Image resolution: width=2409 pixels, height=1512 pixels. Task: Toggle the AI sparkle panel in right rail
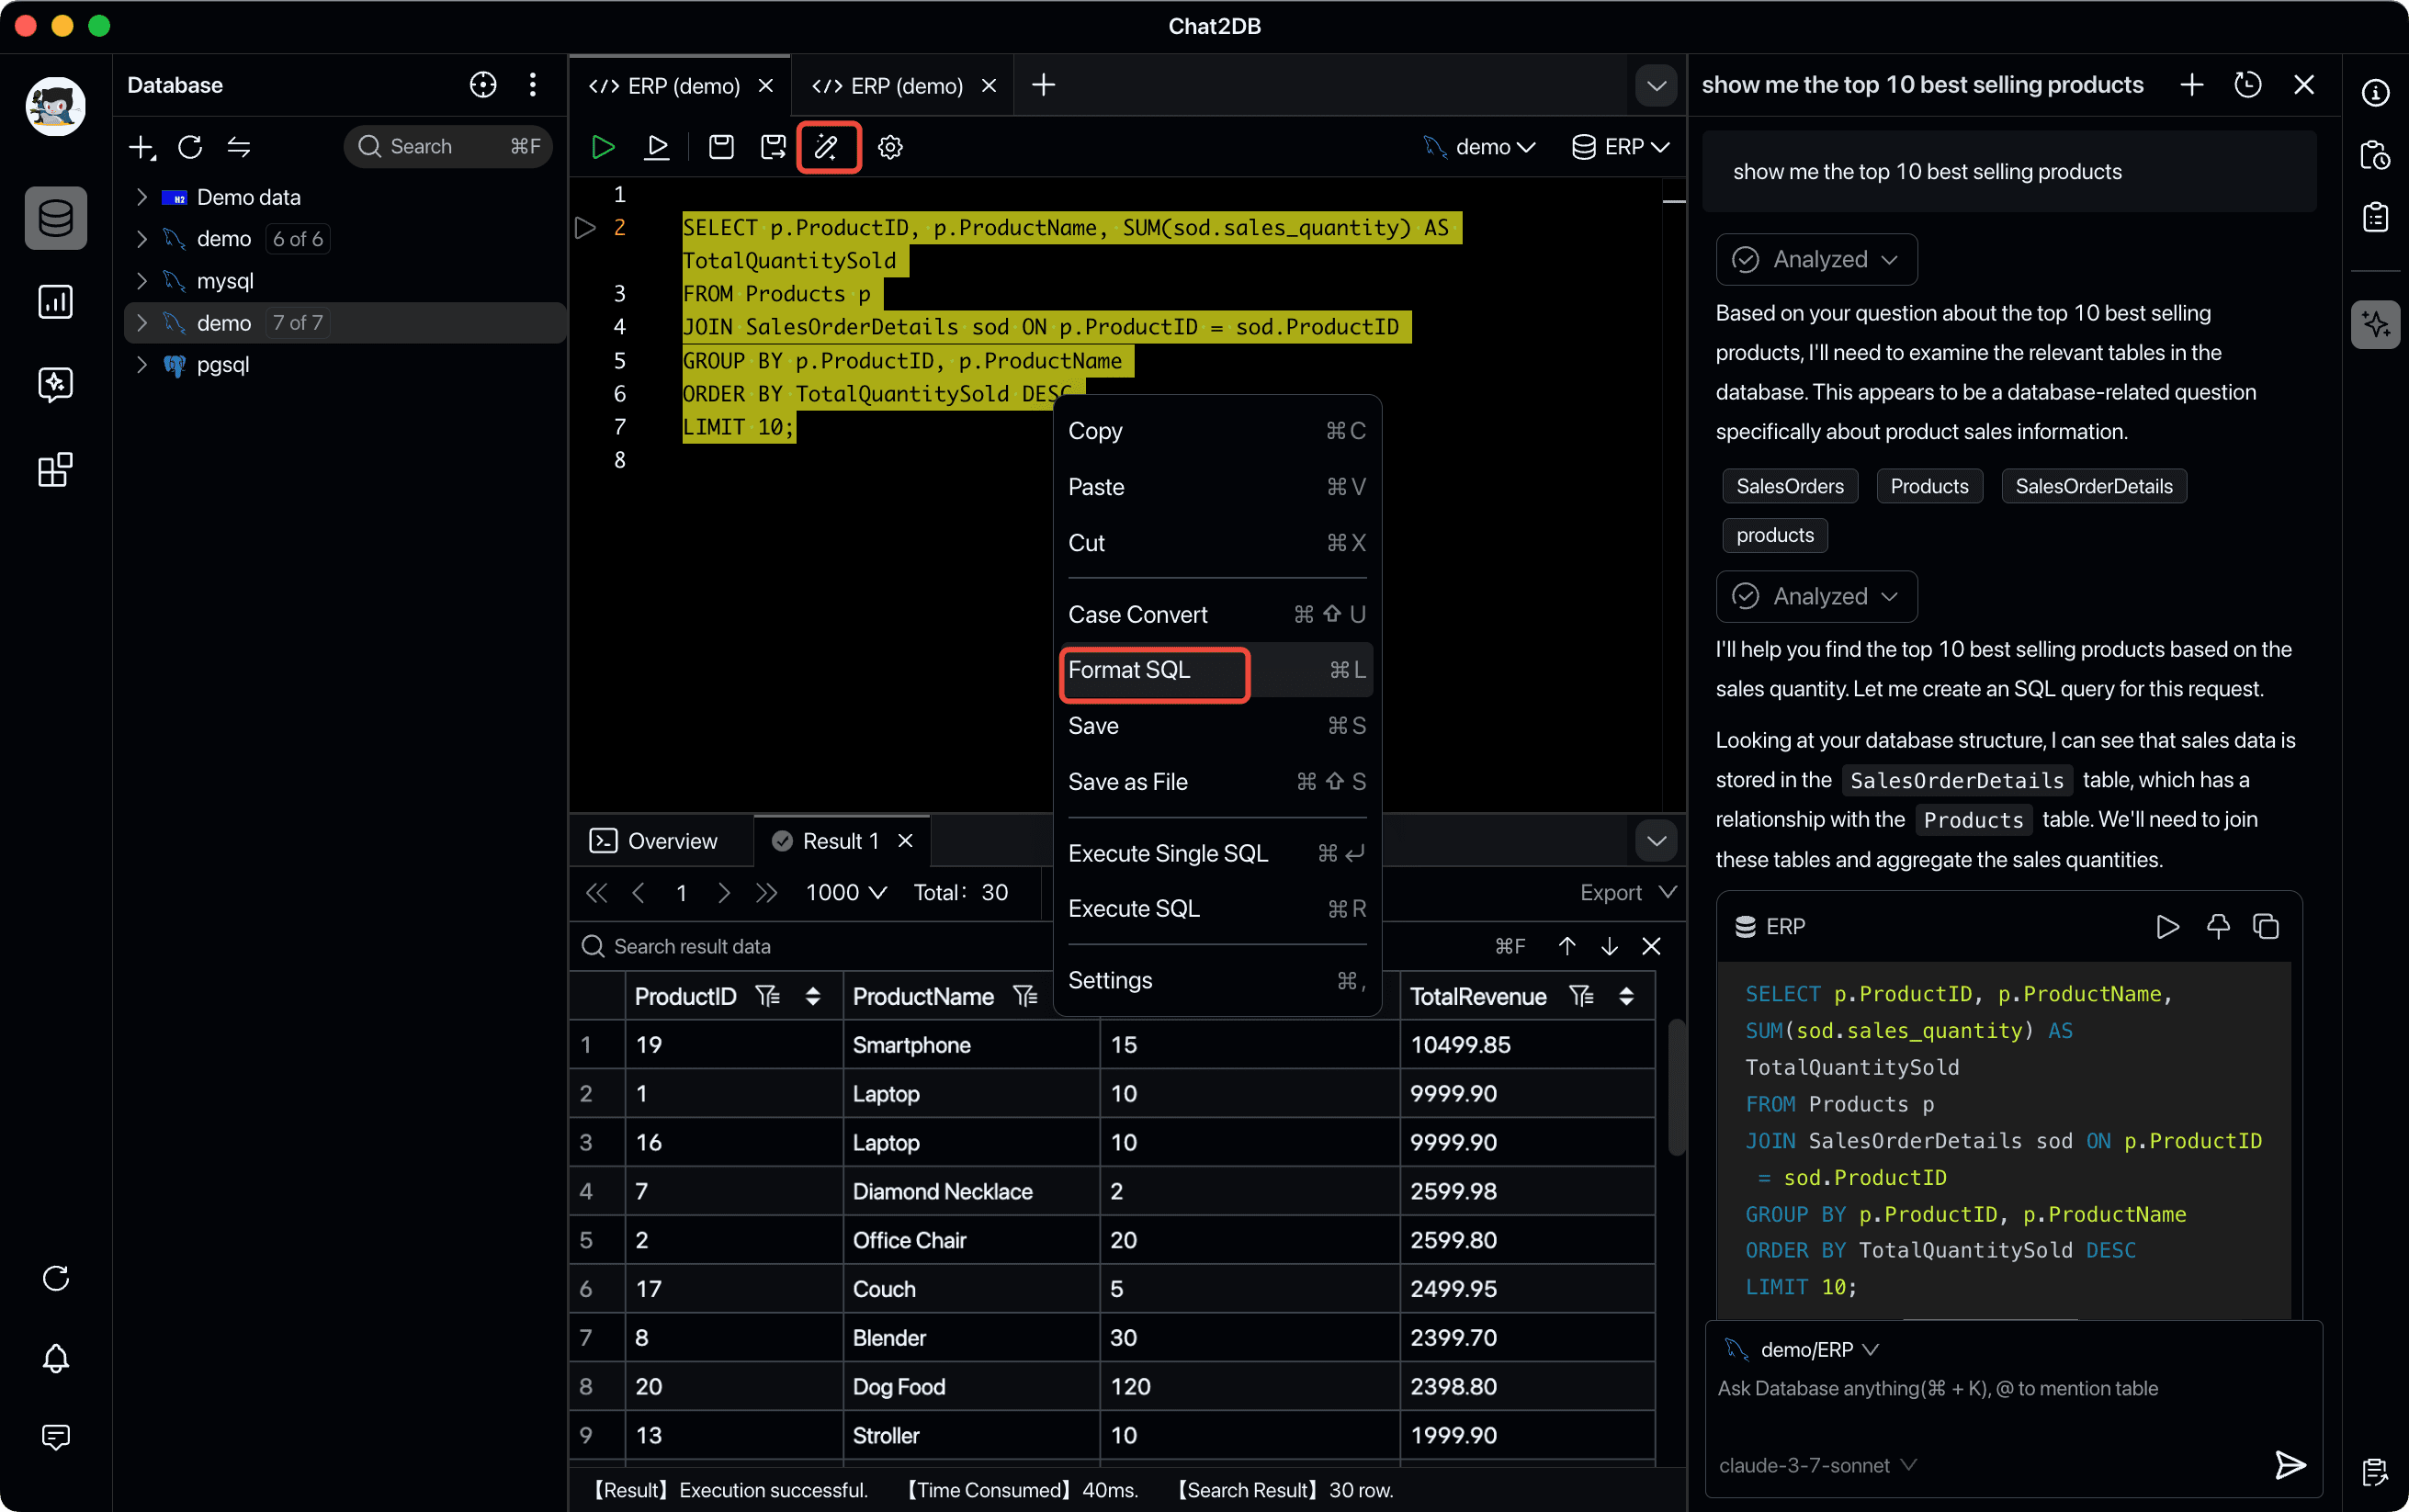[2375, 325]
